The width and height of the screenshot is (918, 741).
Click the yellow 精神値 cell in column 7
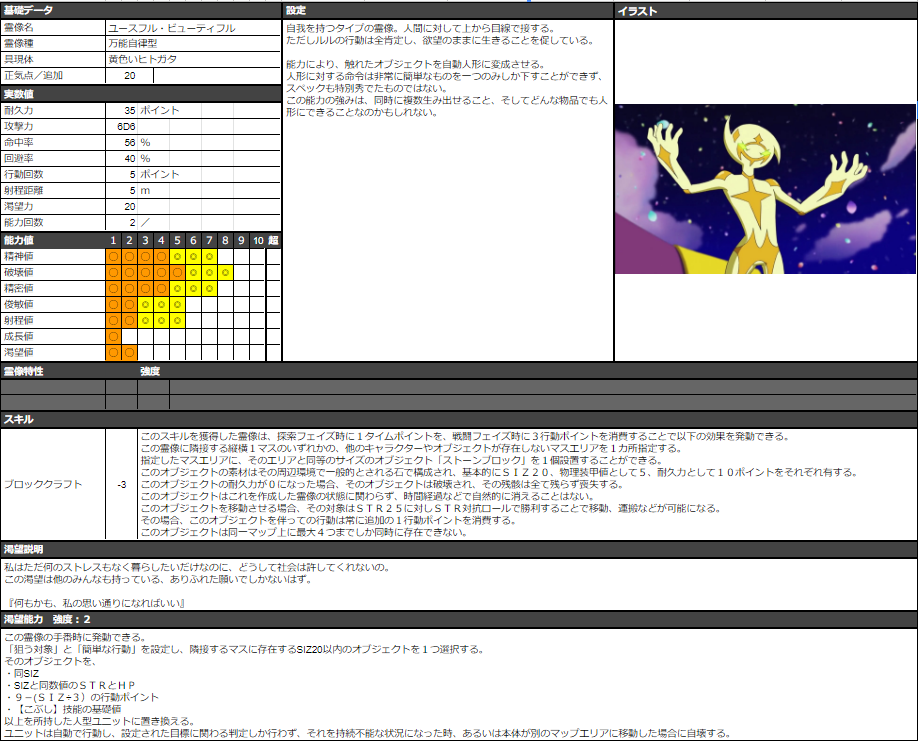(x=209, y=256)
